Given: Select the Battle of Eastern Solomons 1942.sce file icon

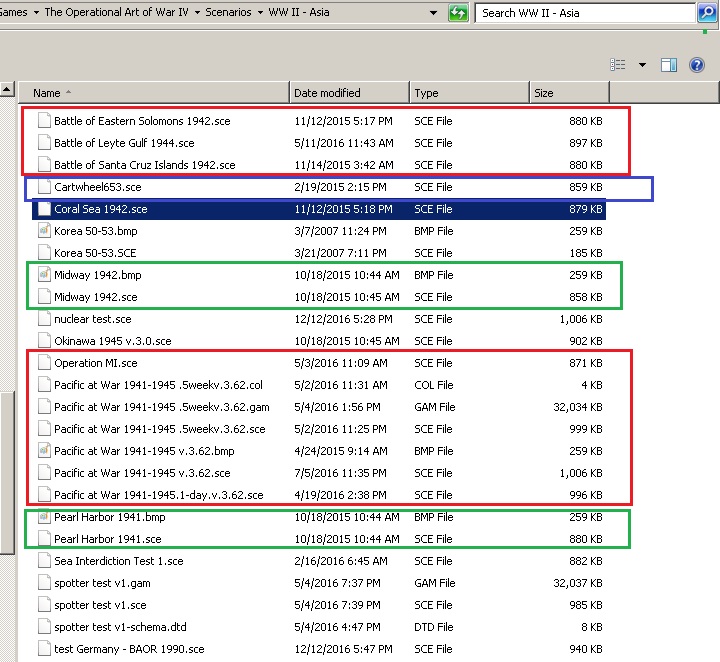Looking at the screenshot, I should [44, 121].
